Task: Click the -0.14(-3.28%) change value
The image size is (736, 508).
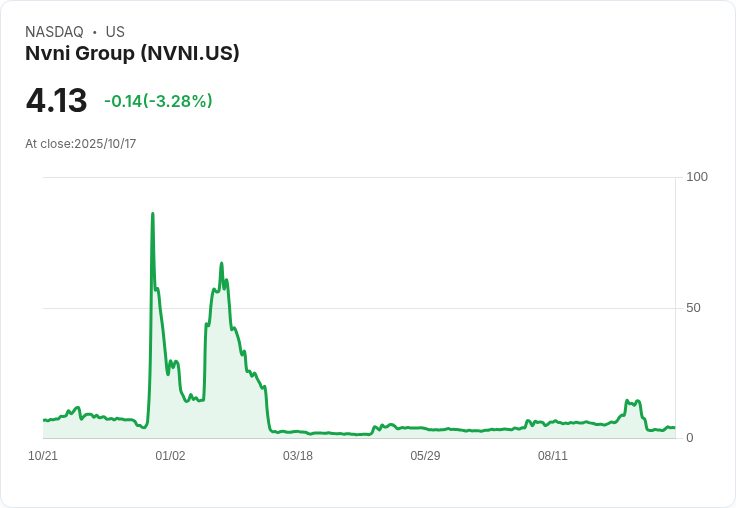Action: pos(158,101)
